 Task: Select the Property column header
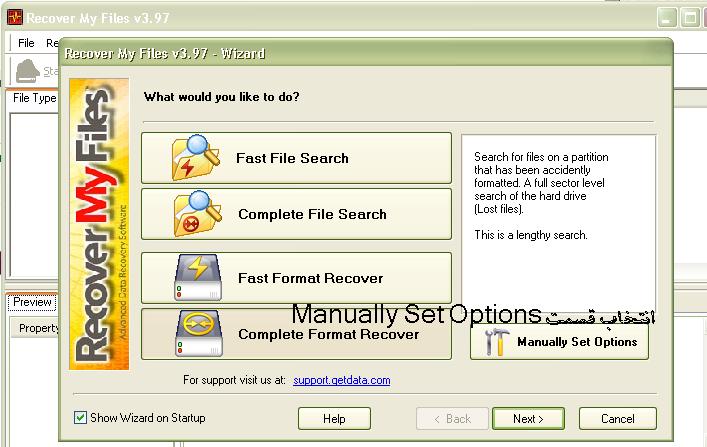[37, 328]
